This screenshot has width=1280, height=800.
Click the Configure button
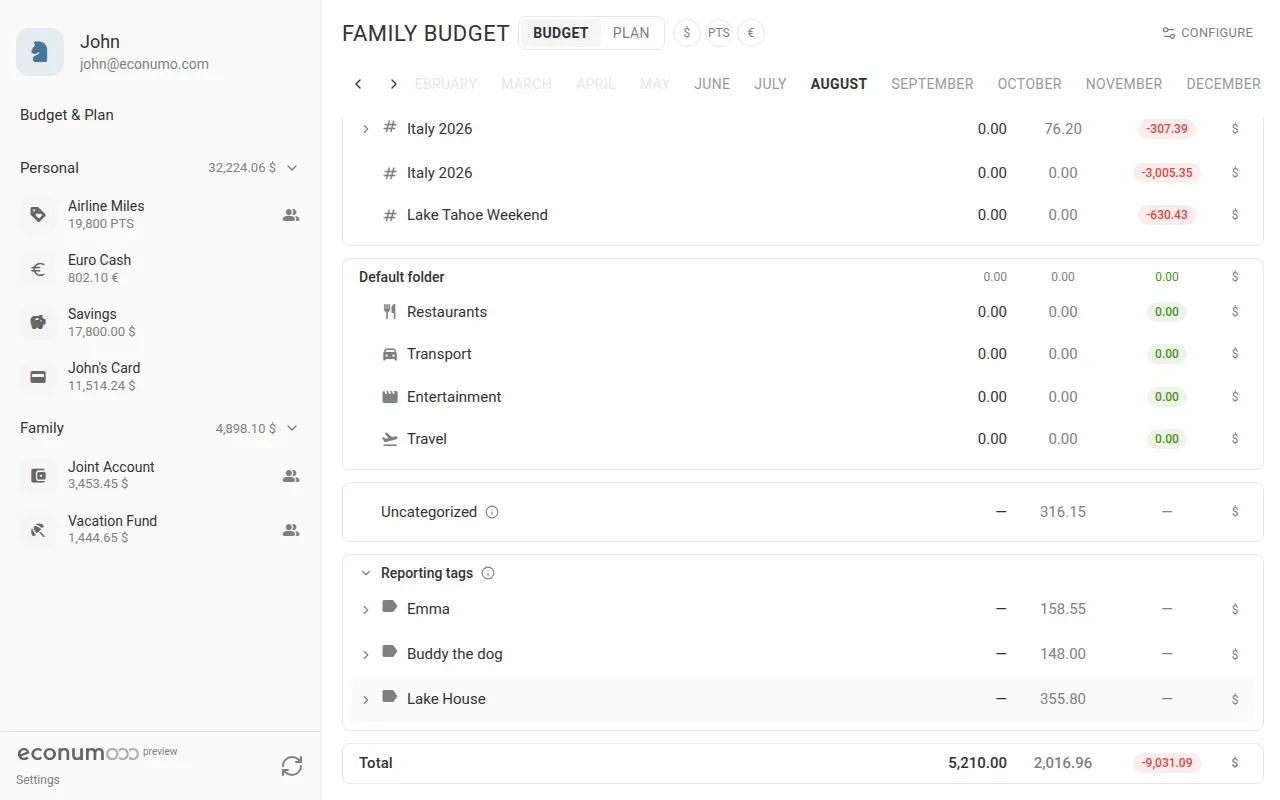pyautogui.click(x=1207, y=33)
